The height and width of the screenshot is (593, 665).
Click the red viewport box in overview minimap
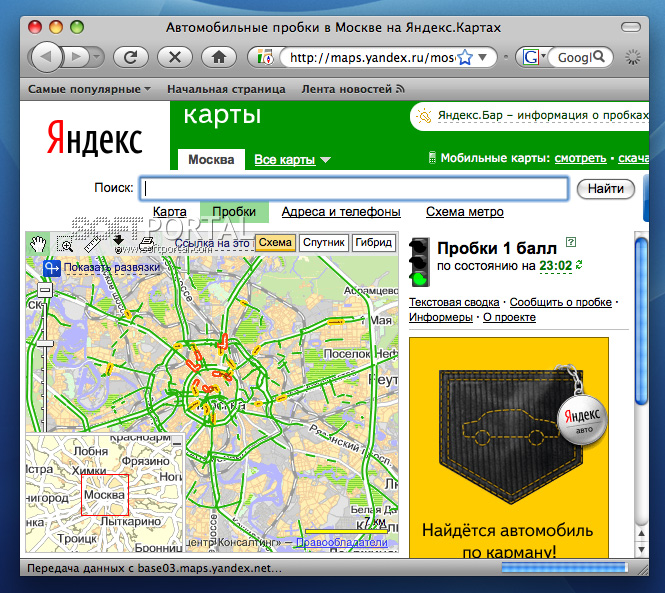(x=105, y=495)
